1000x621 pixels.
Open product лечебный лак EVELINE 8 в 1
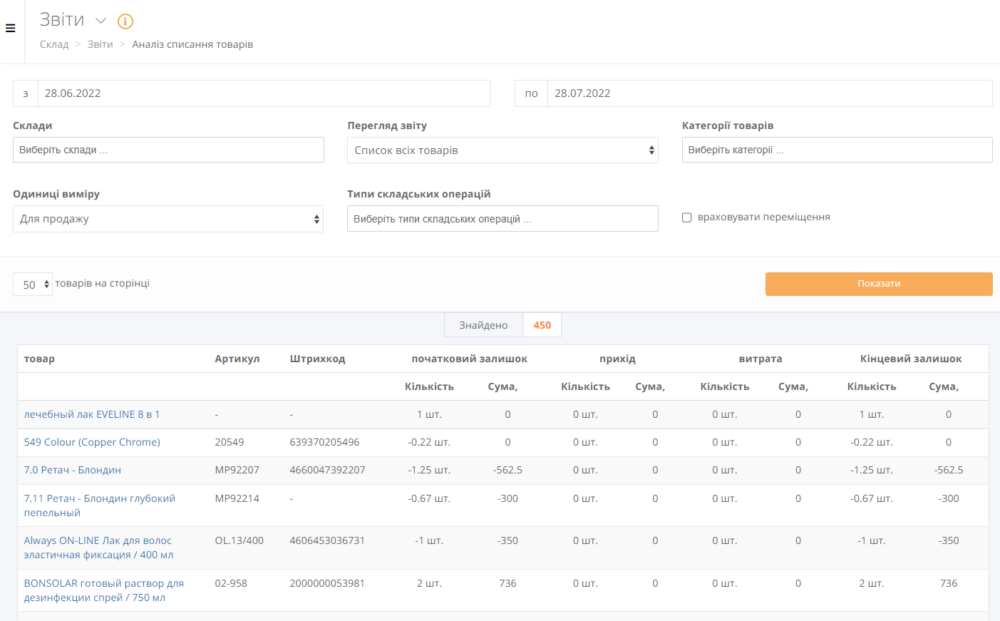point(92,414)
